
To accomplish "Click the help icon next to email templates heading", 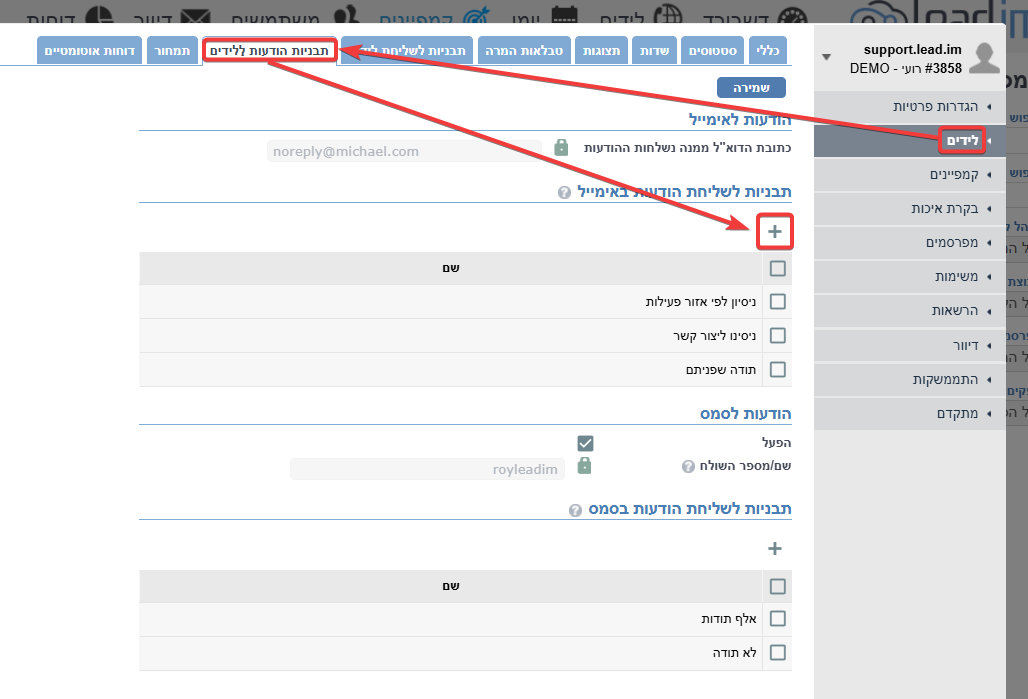I will (564, 192).
